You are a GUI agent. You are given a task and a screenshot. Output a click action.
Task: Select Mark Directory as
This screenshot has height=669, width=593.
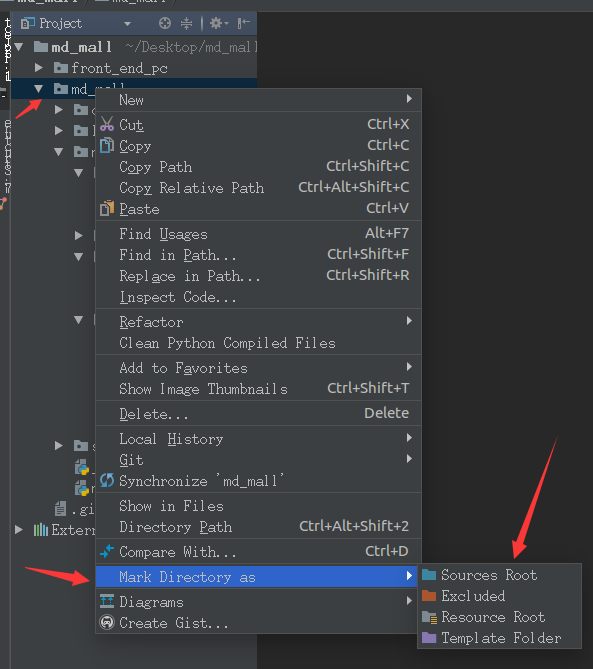pyautogui.click(x=257, y=577)
